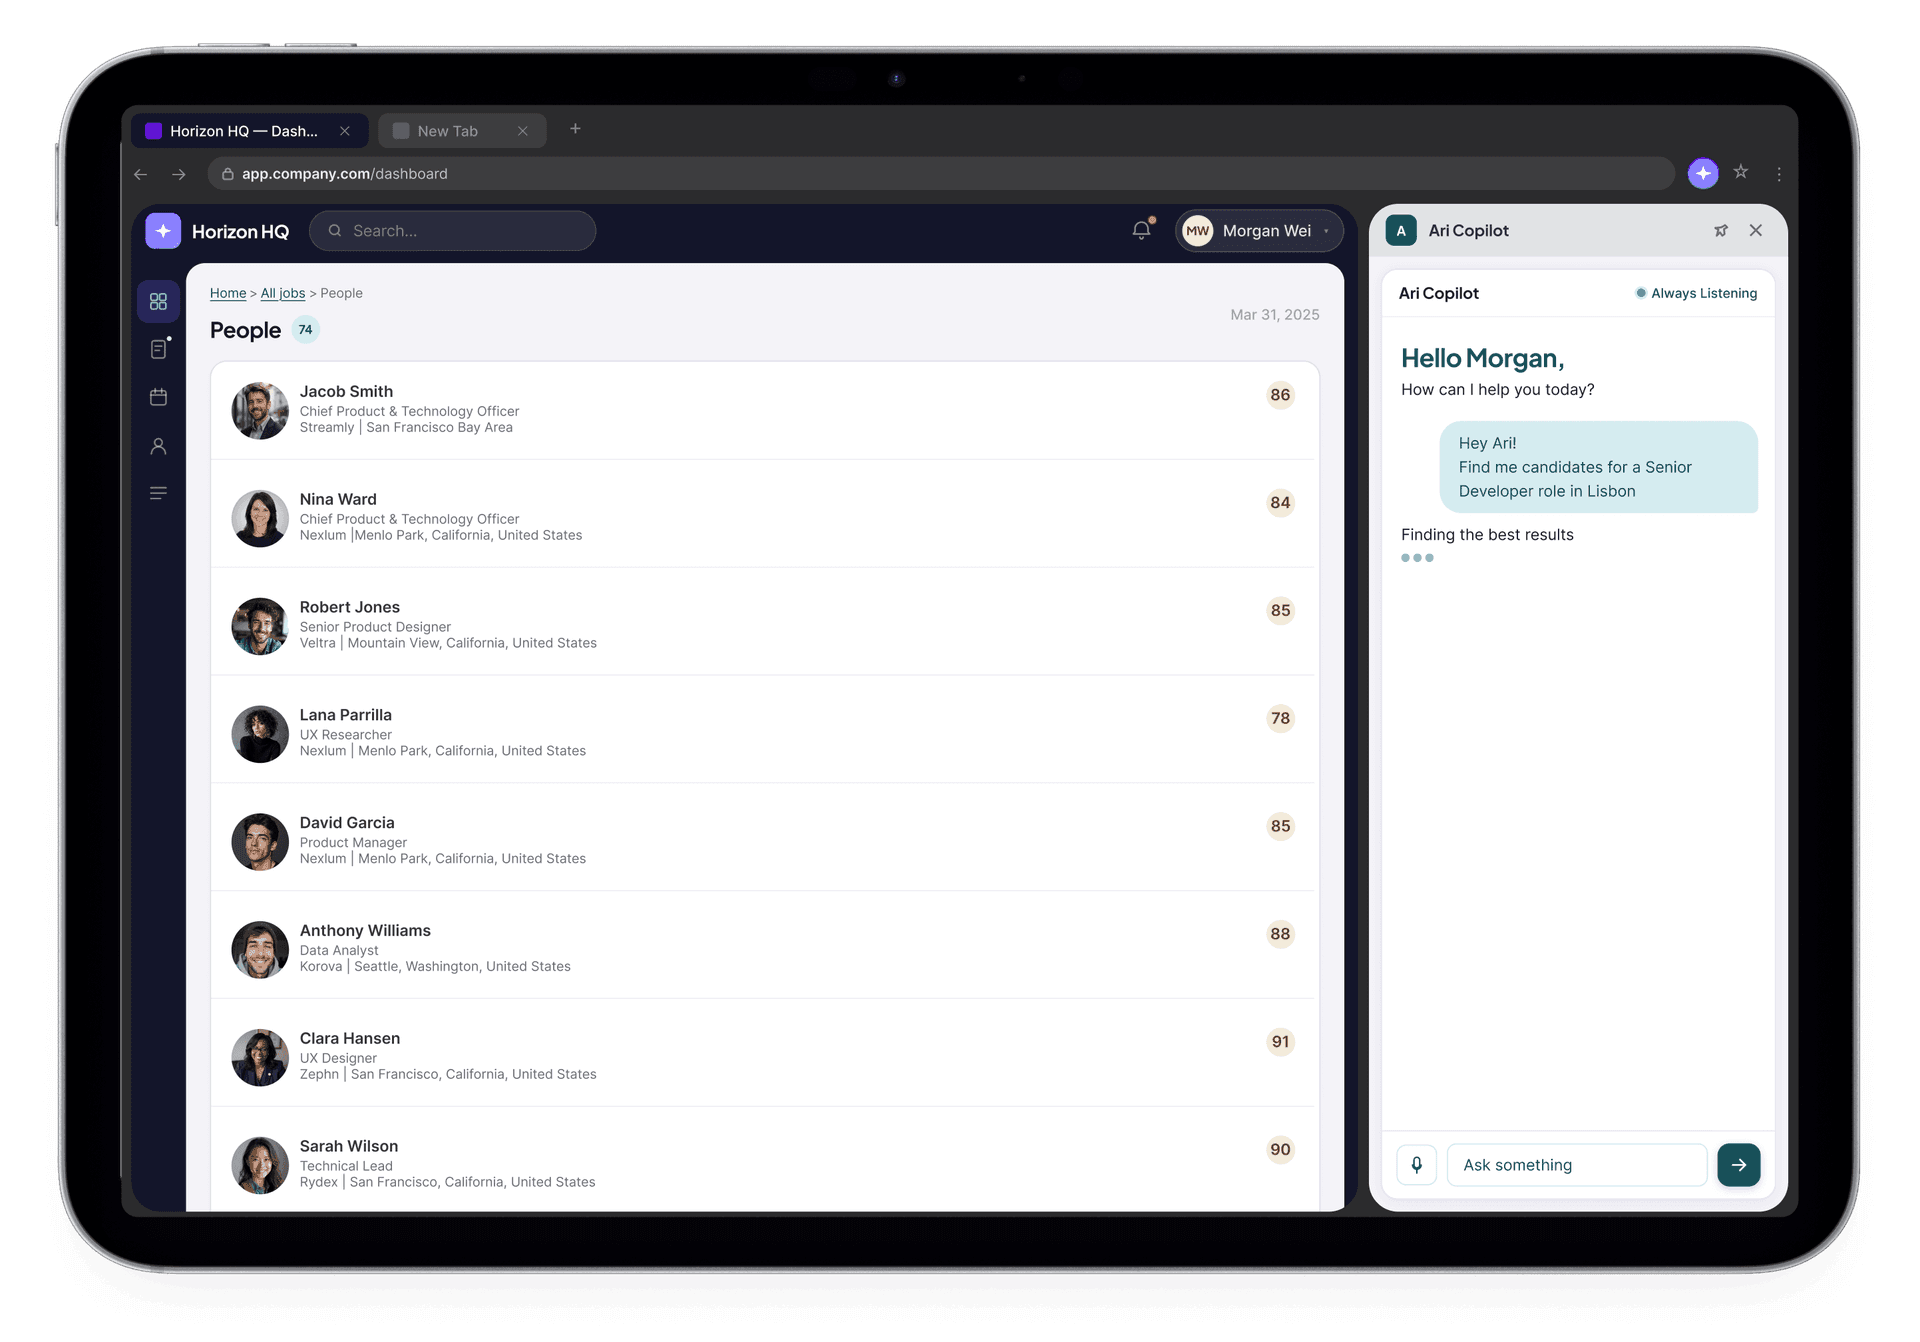Click the Ari Copilot browser extension icon
The height and width of the screenshot is (1342, 1920).
1703,173
